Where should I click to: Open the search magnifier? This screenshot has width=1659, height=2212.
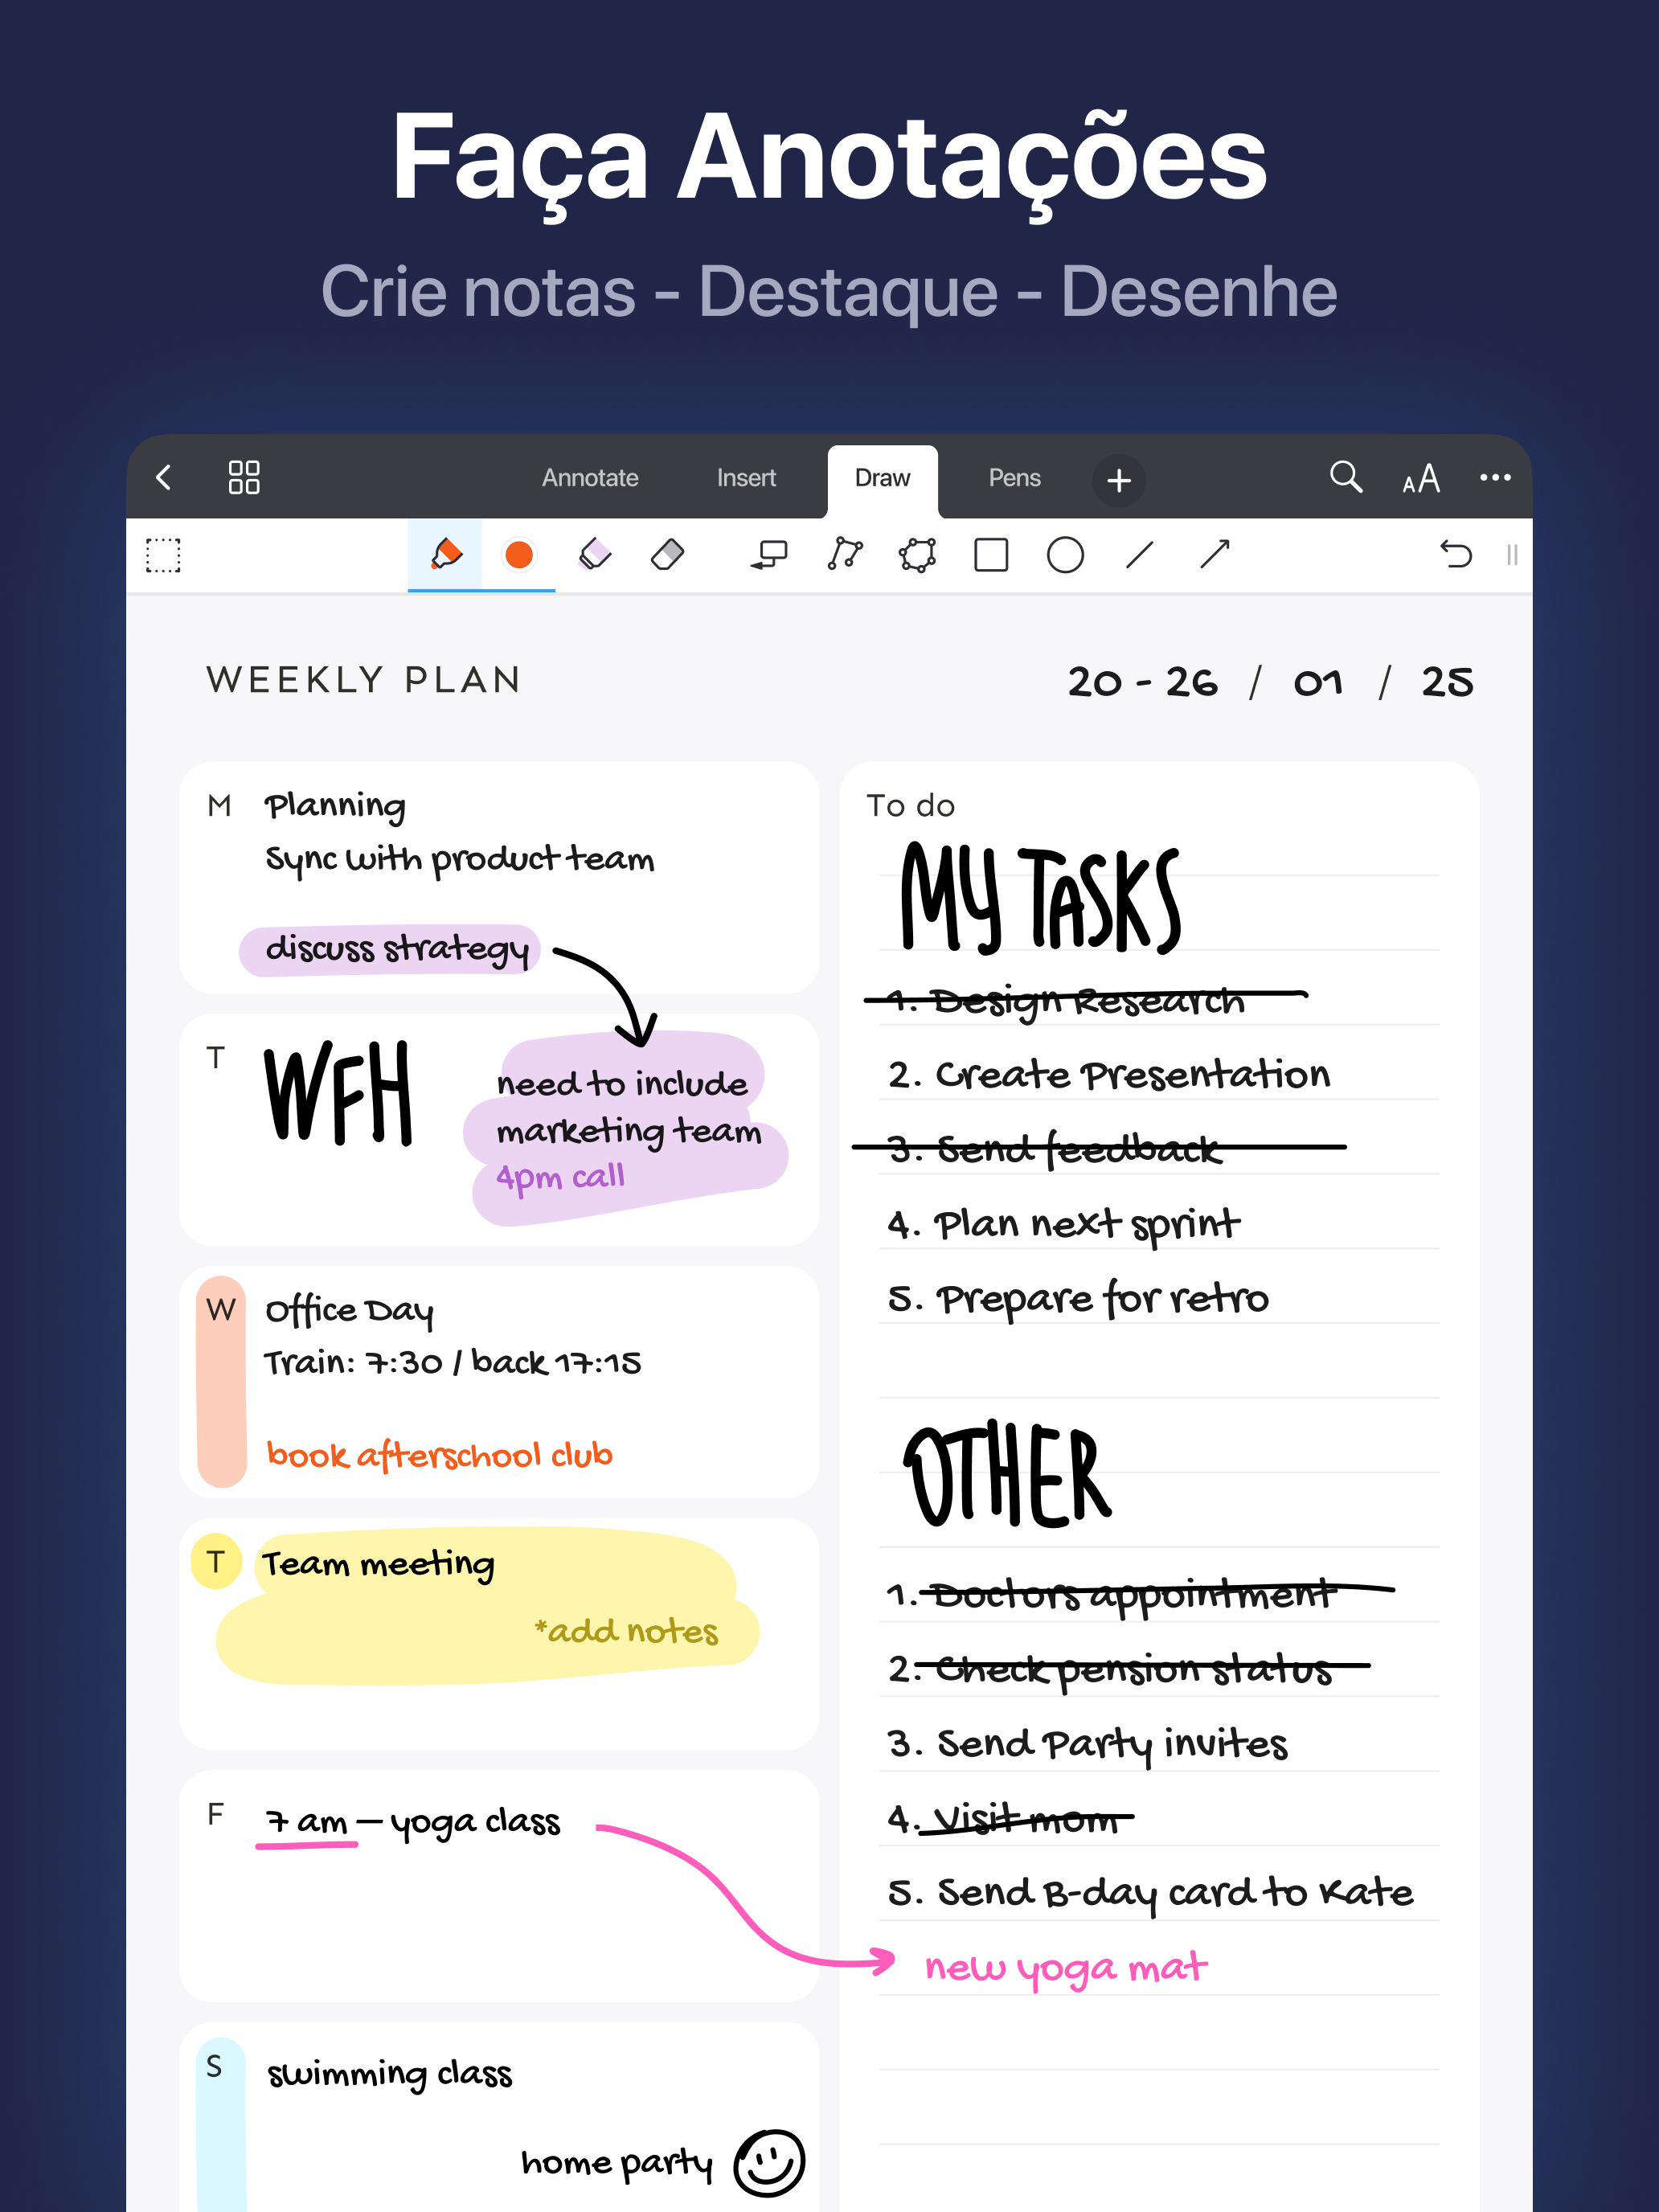tap(1345, 477)
